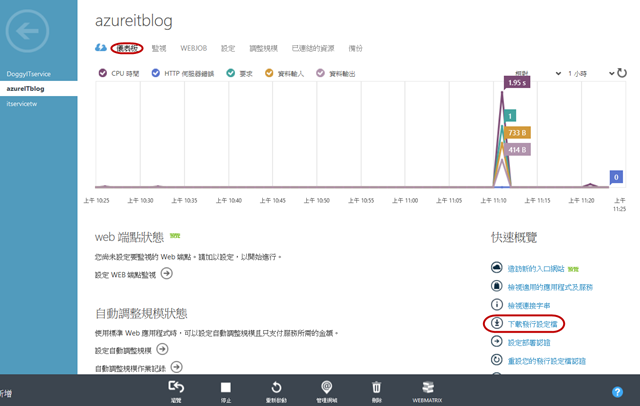Image resolution: width=640 pixels, height=406 pixels.
Task: Refresh the metrics chart
Action: tap(622, 73)
